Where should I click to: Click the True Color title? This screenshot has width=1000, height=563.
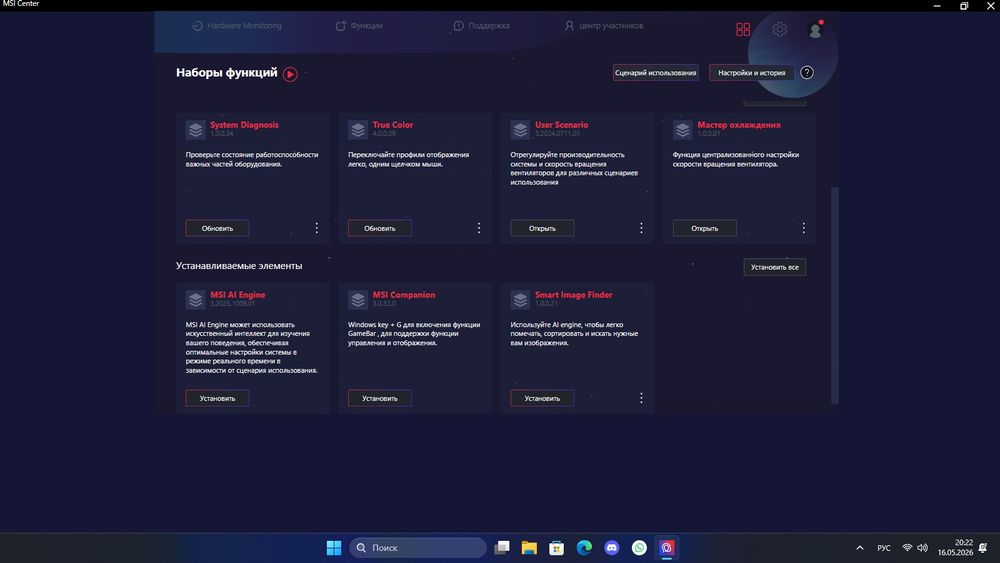pyautogui.click(x=393, y=125)
